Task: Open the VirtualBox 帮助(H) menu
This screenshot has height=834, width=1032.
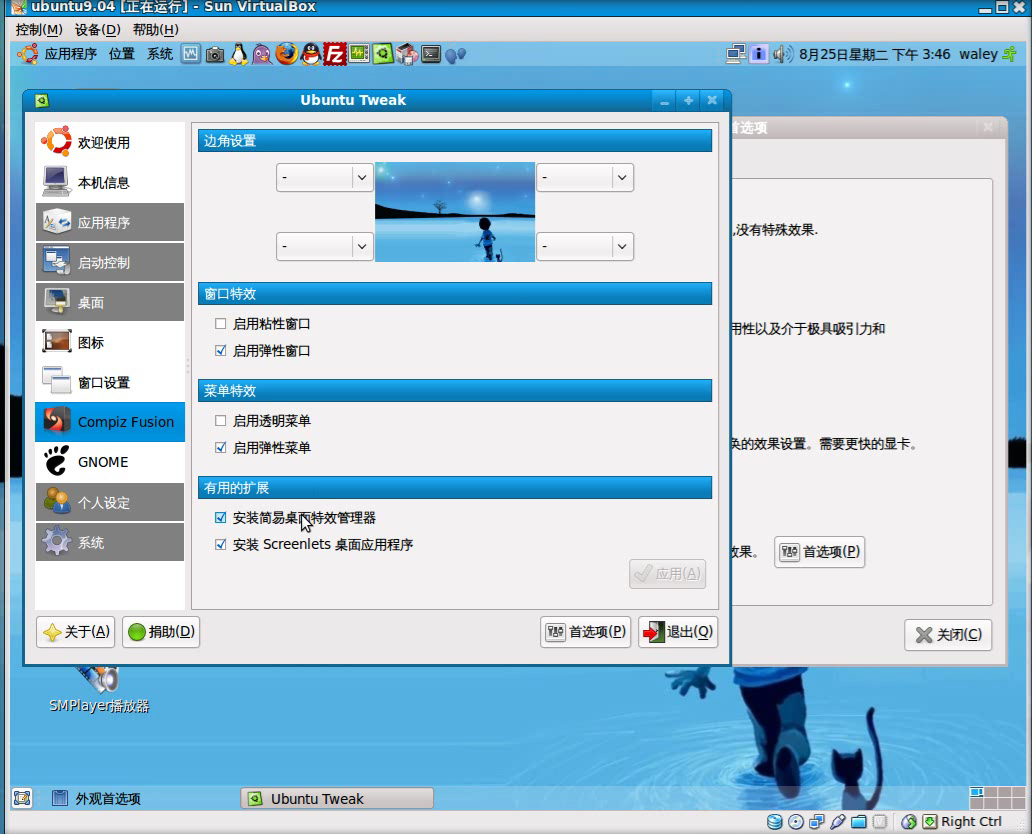Action: point(155,30)
